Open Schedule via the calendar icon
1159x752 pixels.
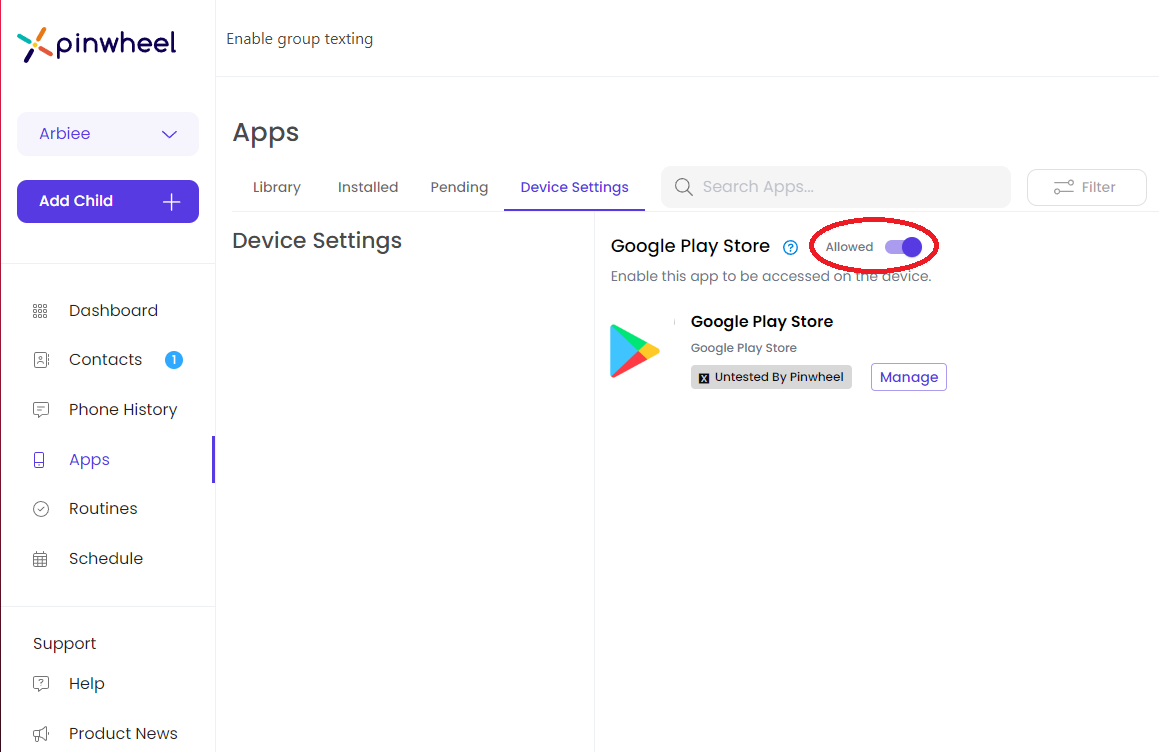pos(40,558)
